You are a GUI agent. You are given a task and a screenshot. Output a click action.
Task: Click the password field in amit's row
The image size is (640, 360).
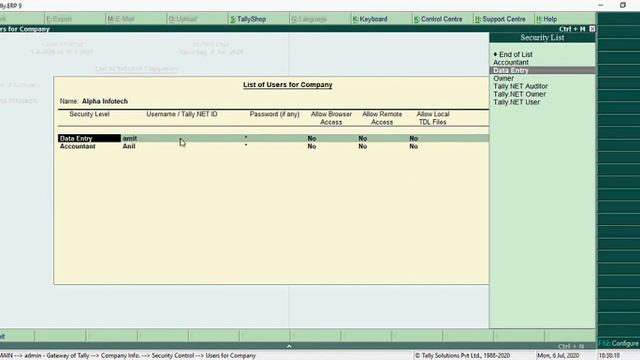[246, 138]
